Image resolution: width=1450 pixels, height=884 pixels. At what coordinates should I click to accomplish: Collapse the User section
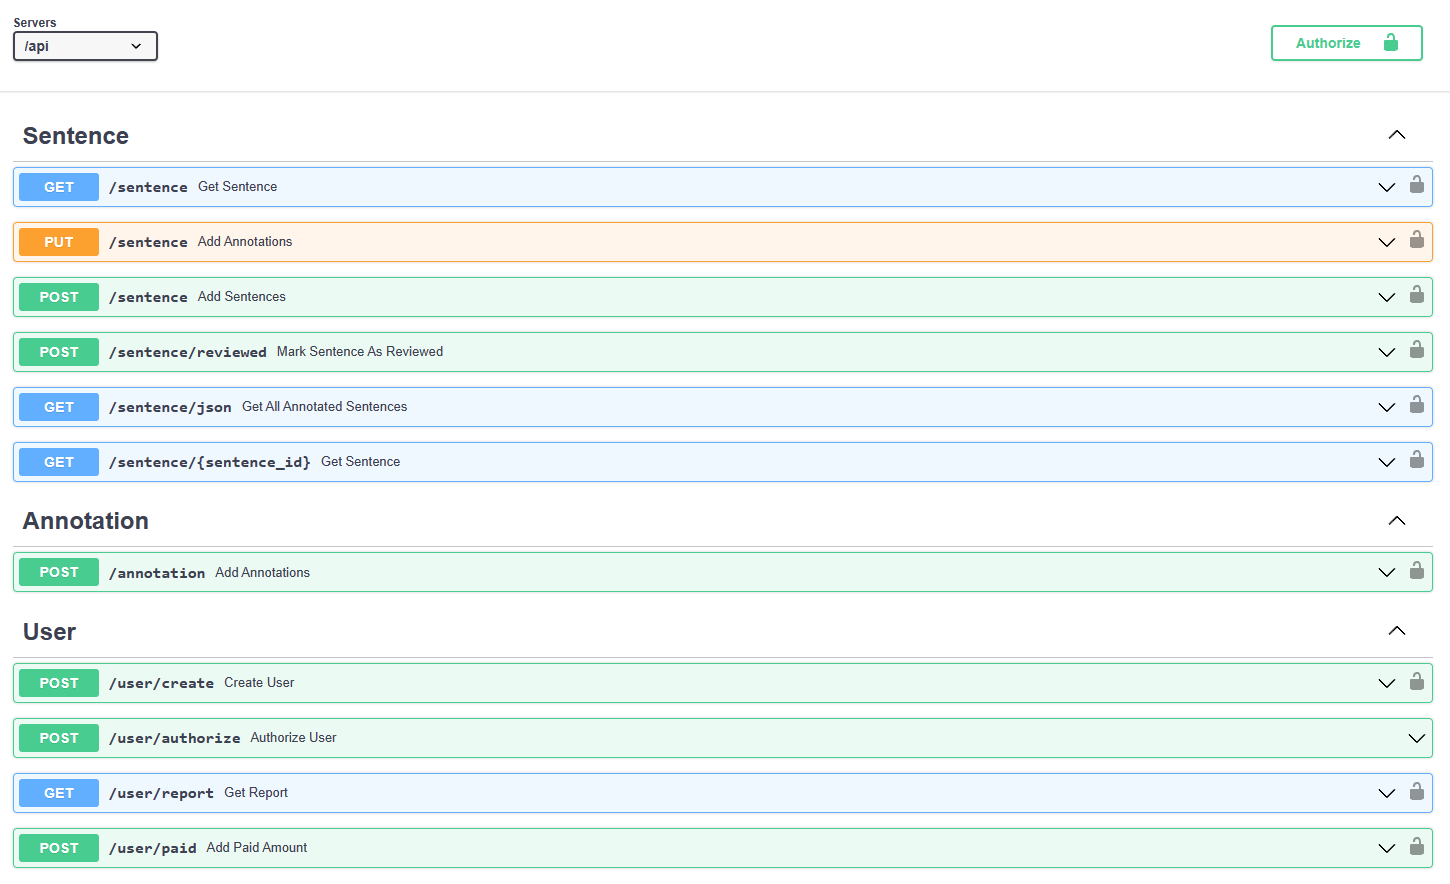point(1397,631)
